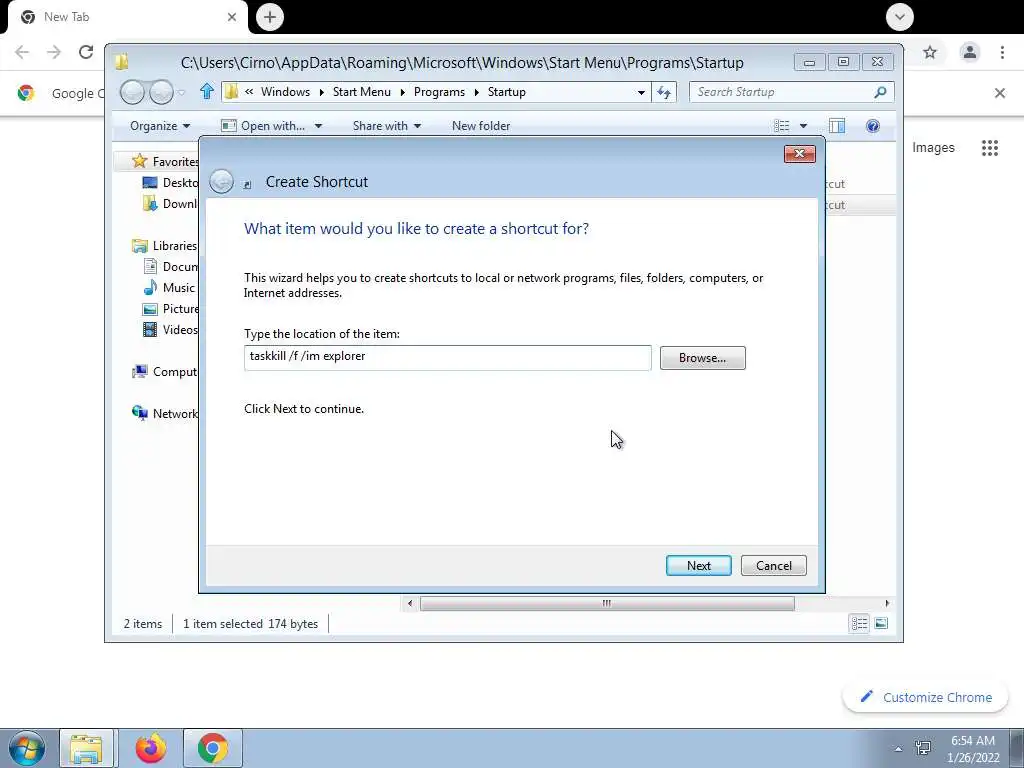Viewport: 1024px width, 768px height.
Task: Launch Firefox from the taskbar
Action: tap(151, 748)
